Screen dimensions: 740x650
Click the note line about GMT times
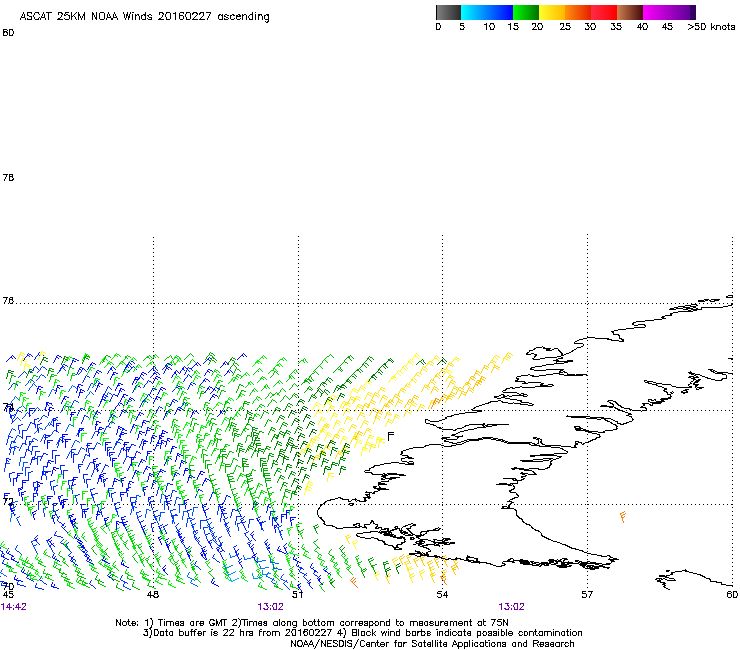[312, 623]
